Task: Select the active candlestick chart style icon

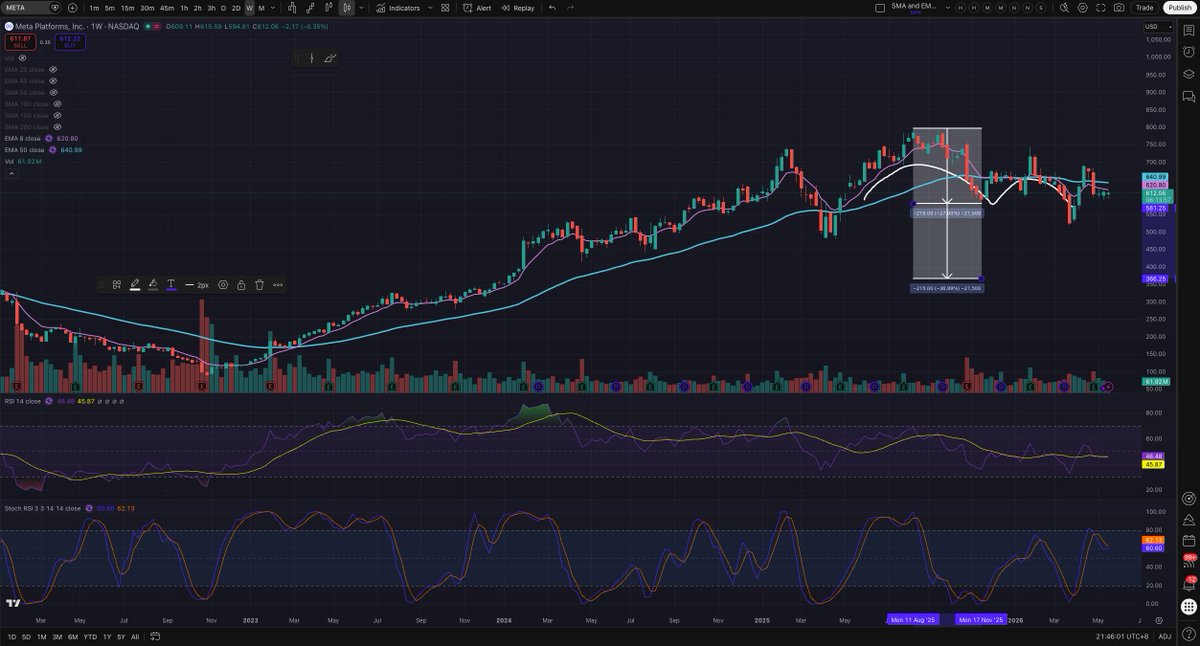Action: coord(347,7)
